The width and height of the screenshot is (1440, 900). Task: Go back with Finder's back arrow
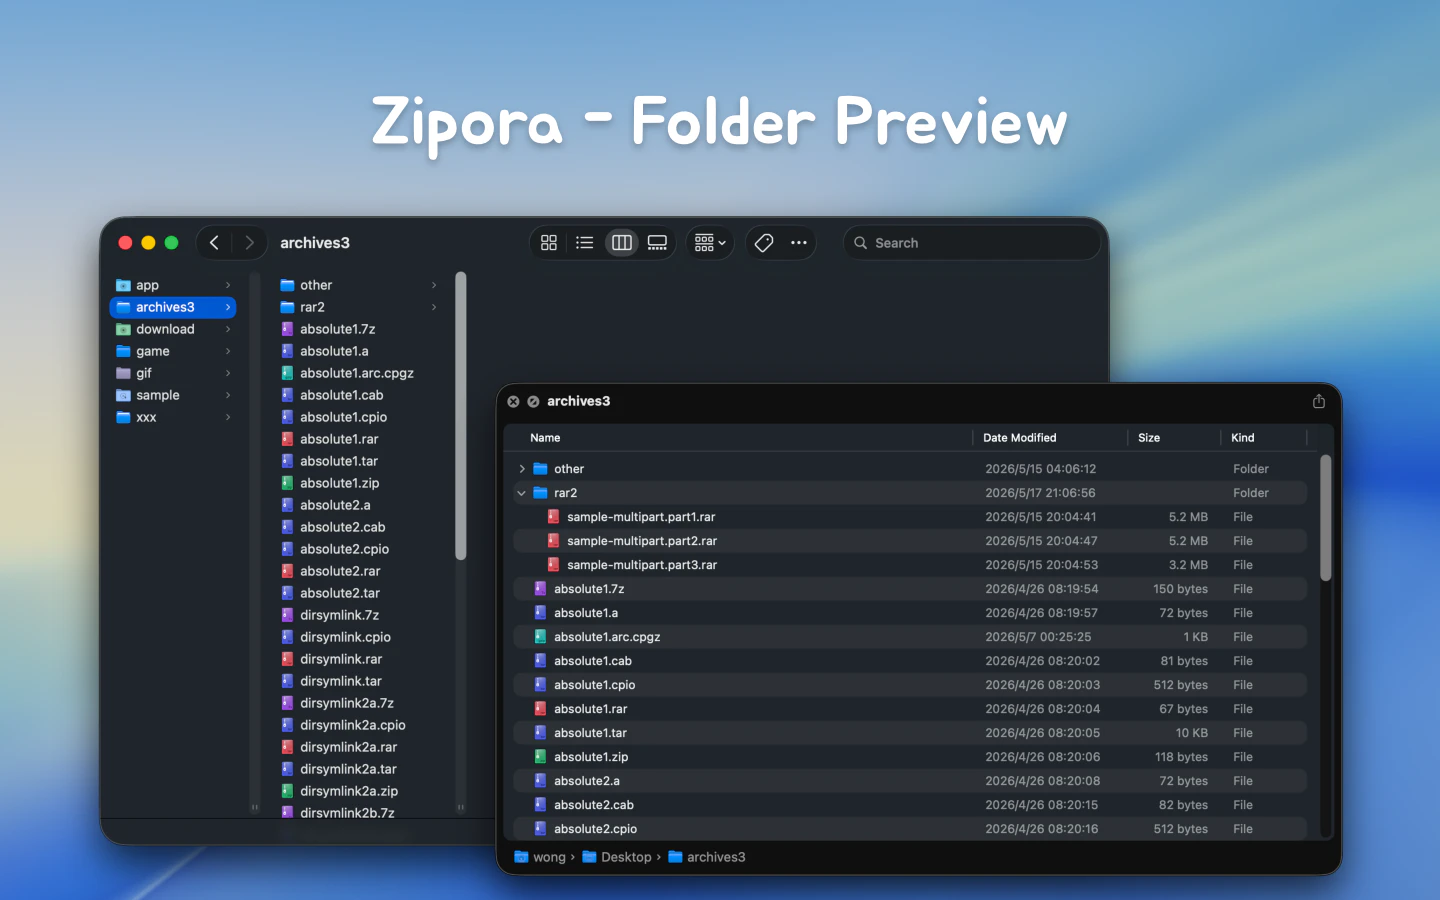click(x=214, y=243)
